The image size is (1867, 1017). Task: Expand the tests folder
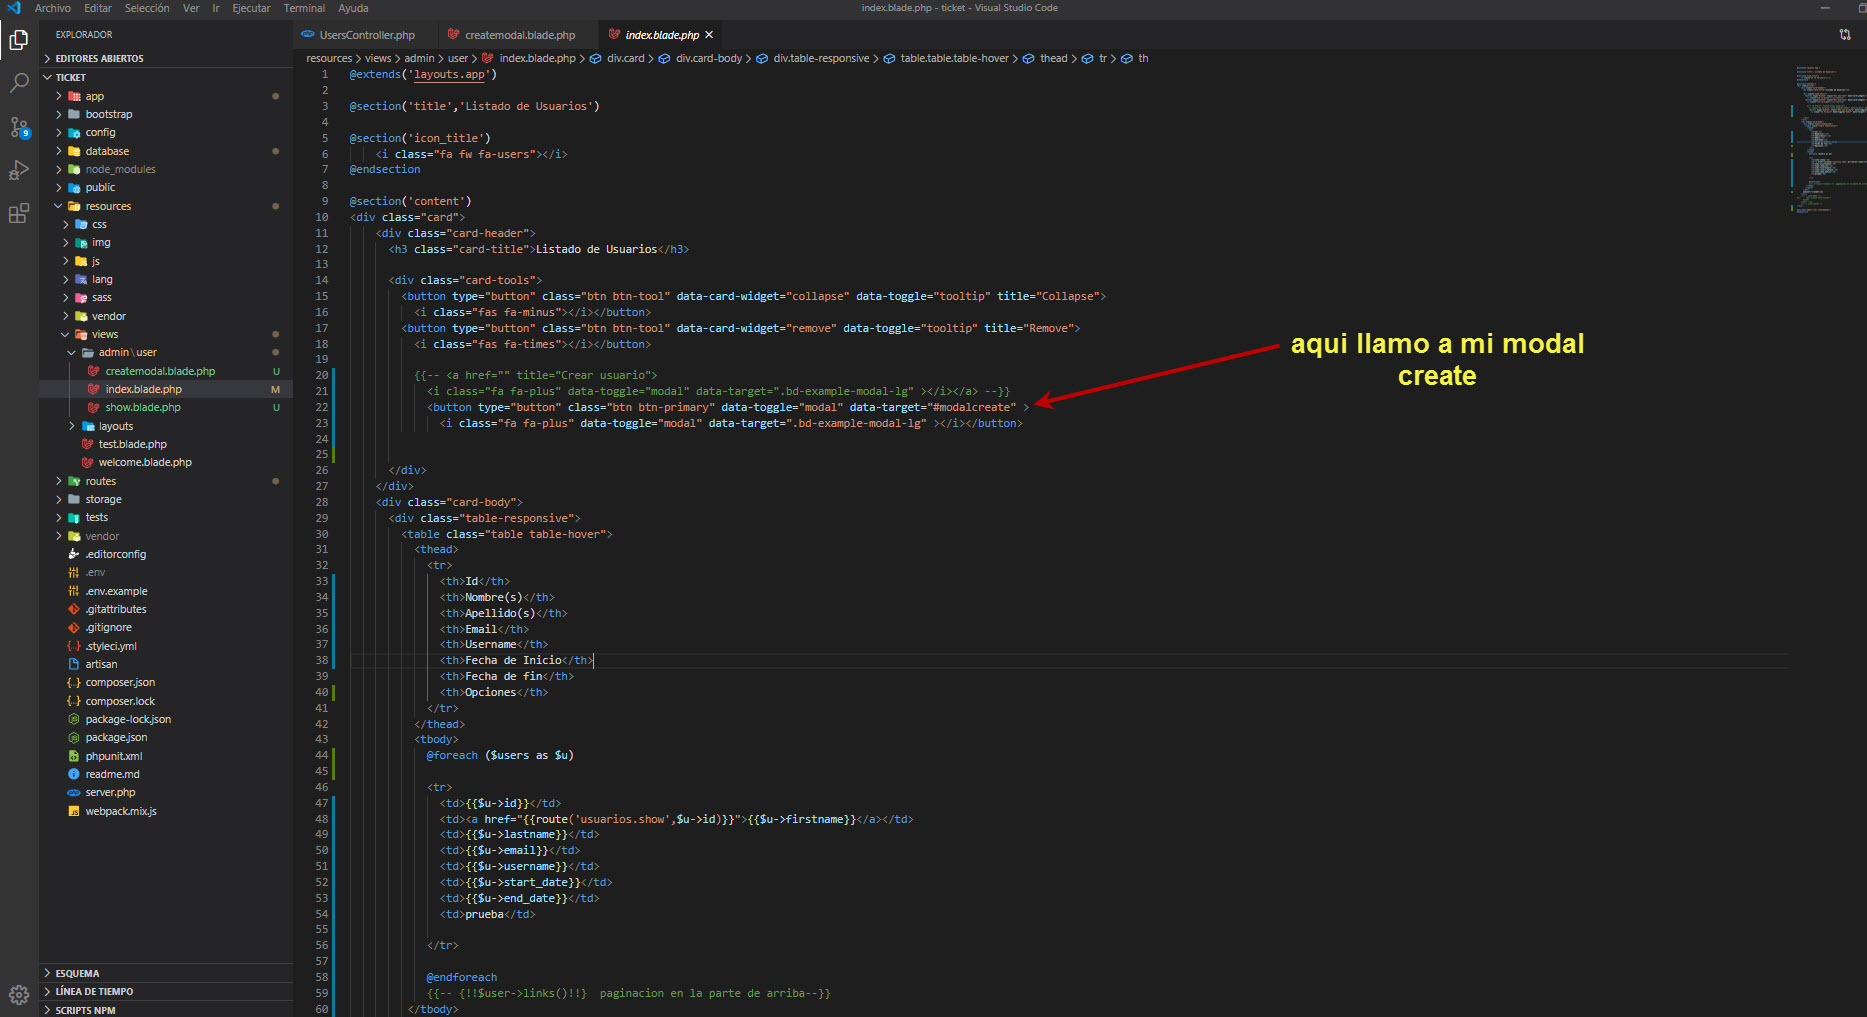(x=166, y=517)
